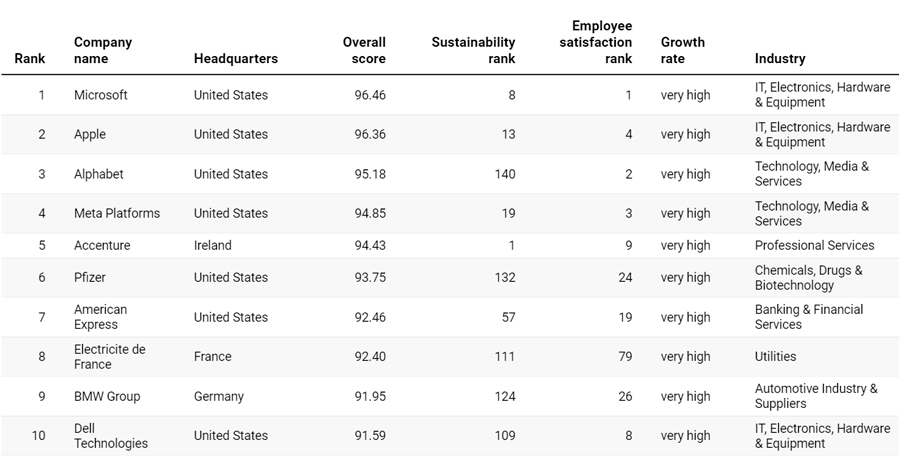Click the Apple company name cell
900x456 pixels.
[x=90, y=134]
